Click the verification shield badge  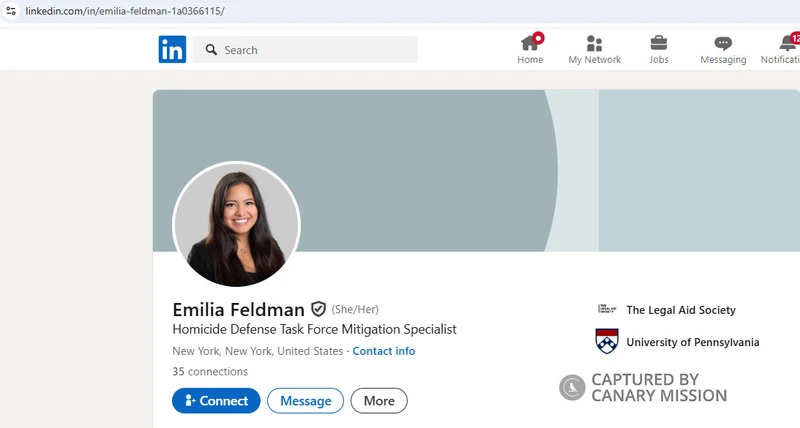click(x=318, y=309)
